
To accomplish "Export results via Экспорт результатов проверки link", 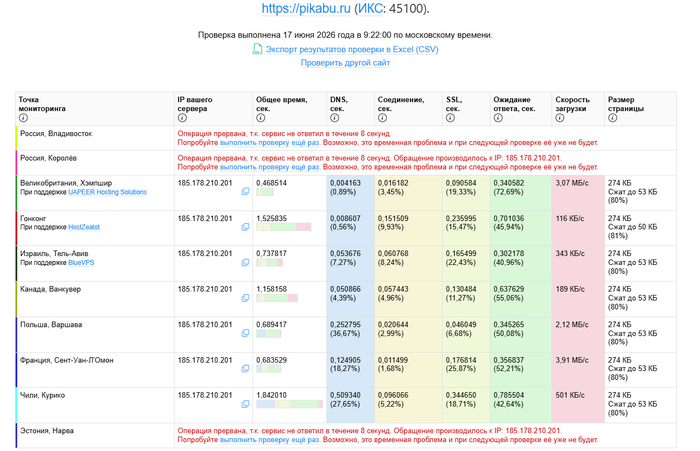I will click(352, 49).
